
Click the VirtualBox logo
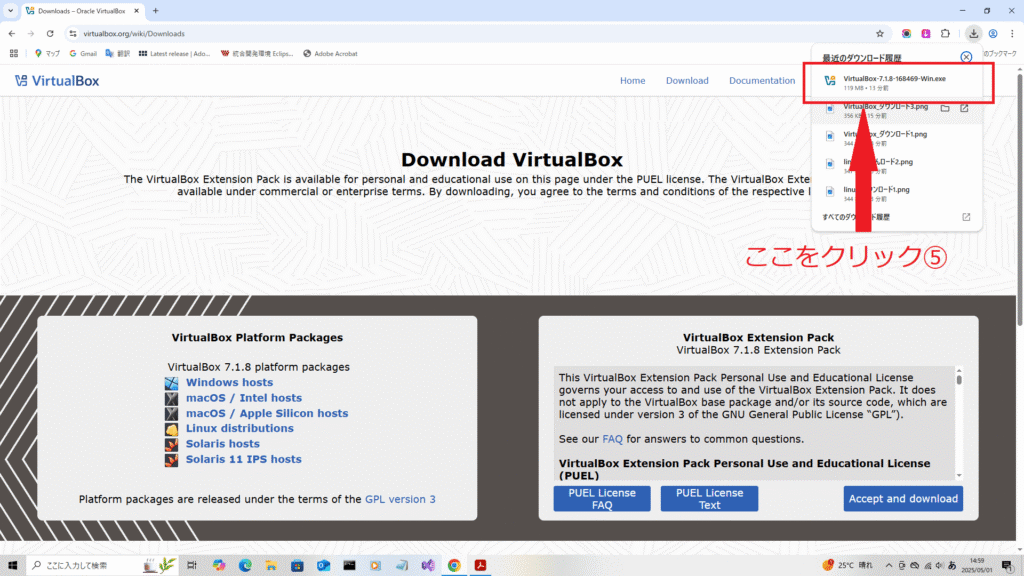tap(57, 80)
